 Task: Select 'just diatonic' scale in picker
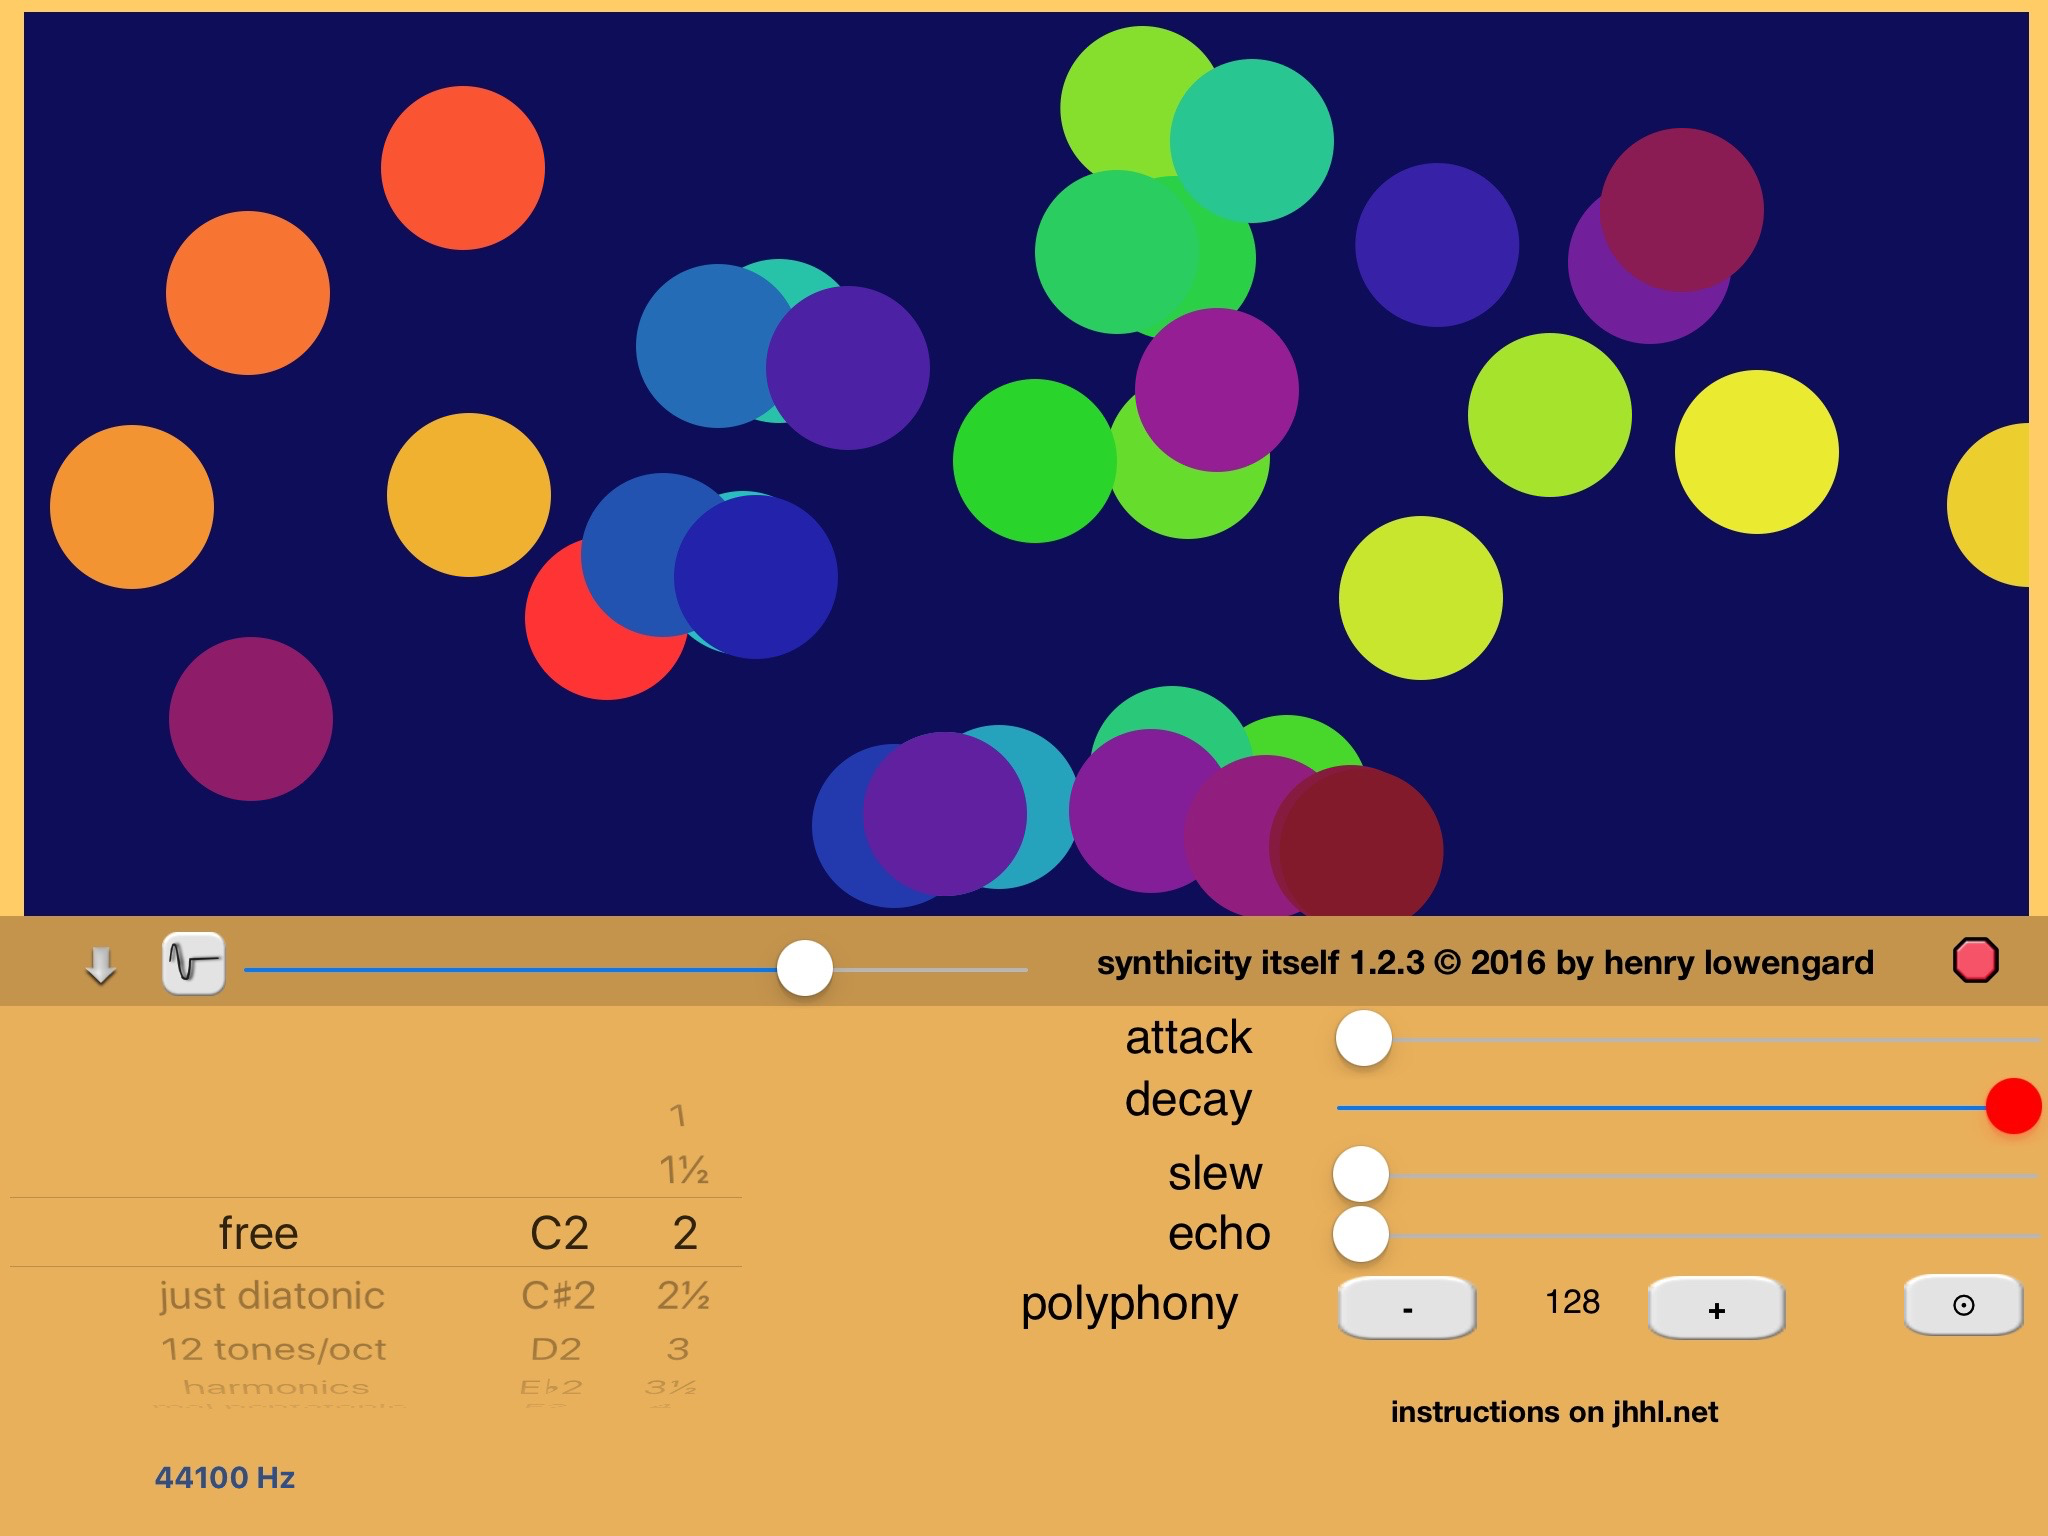click(272, 1296)
